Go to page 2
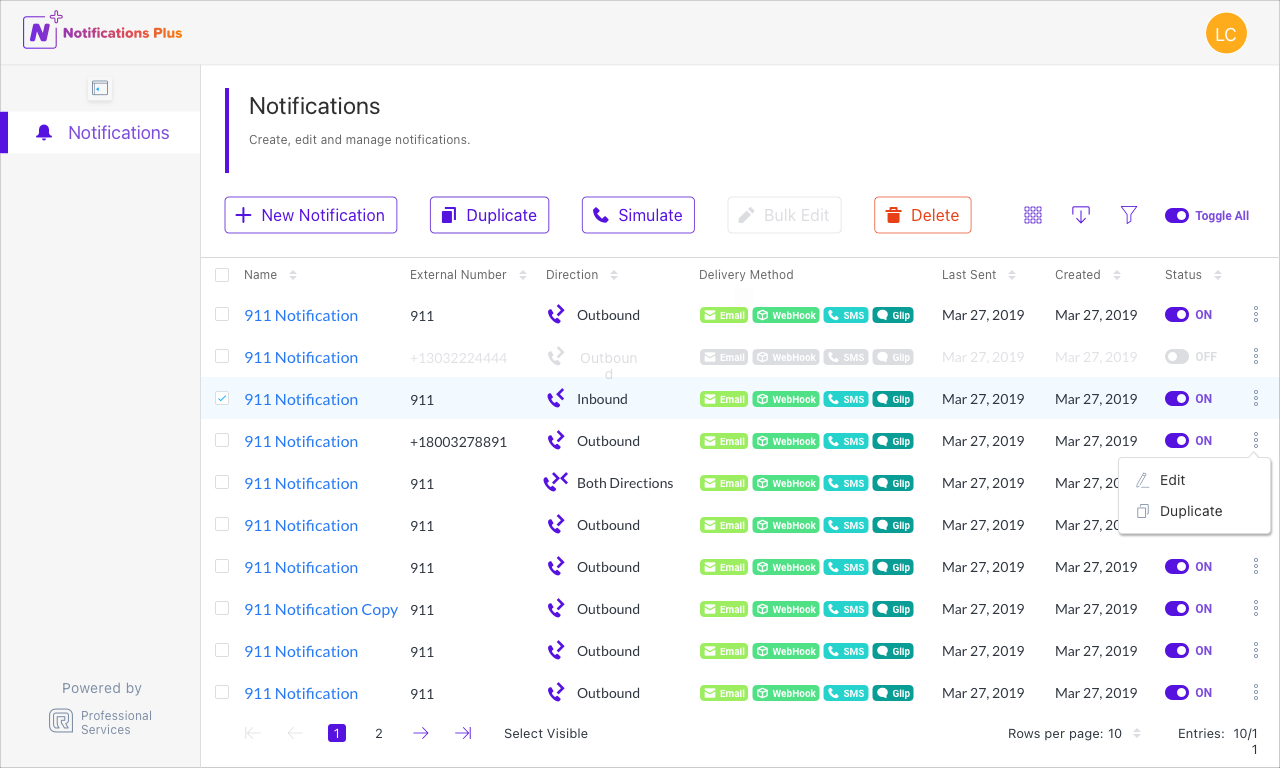 (379, 733)
